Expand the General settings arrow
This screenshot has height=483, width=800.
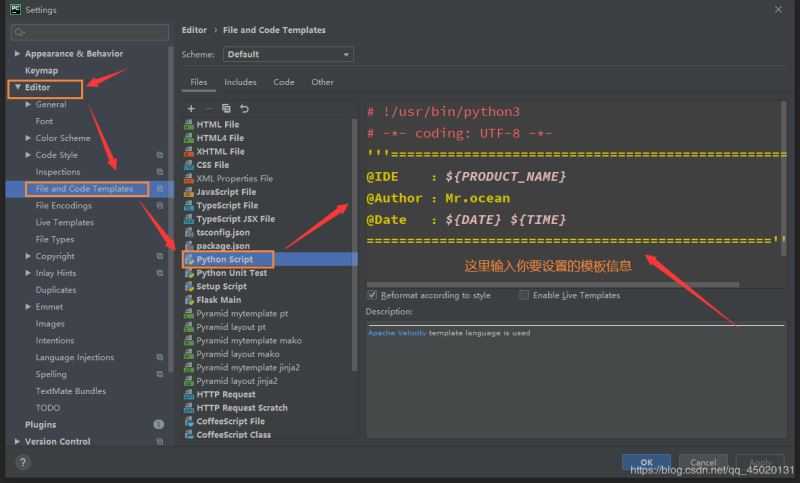(28, 104)
